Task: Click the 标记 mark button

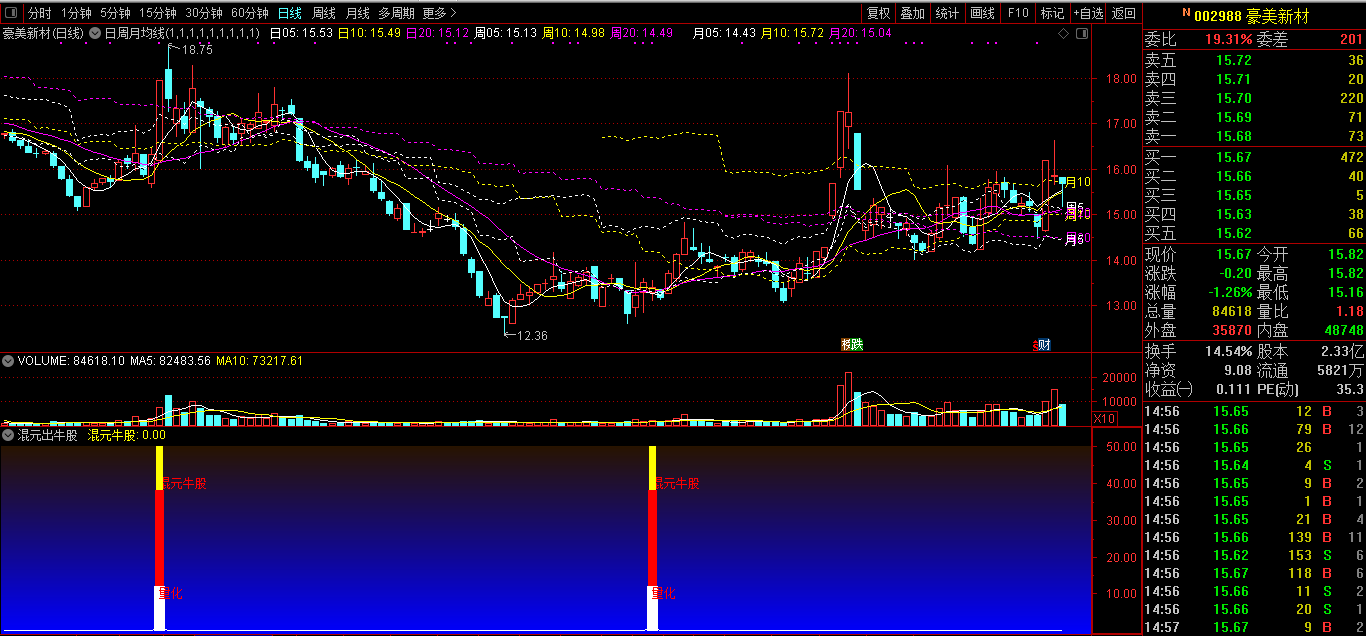Action: click(1052, 13)
